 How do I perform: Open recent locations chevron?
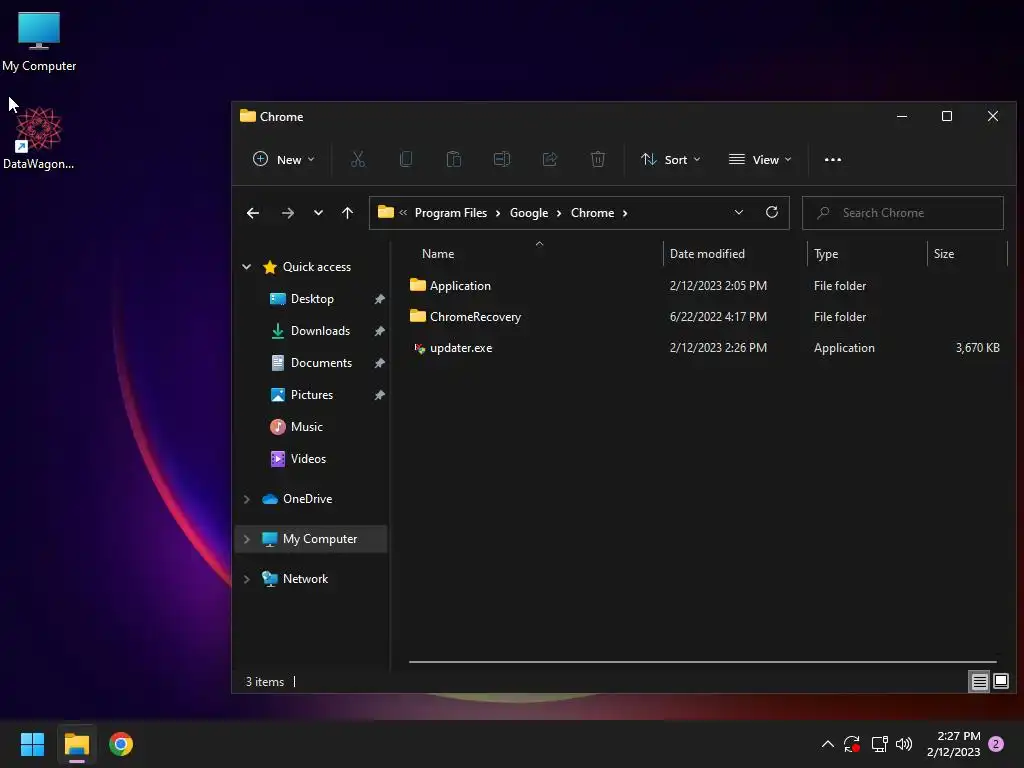pyautogui.click(x=318, y=213)
